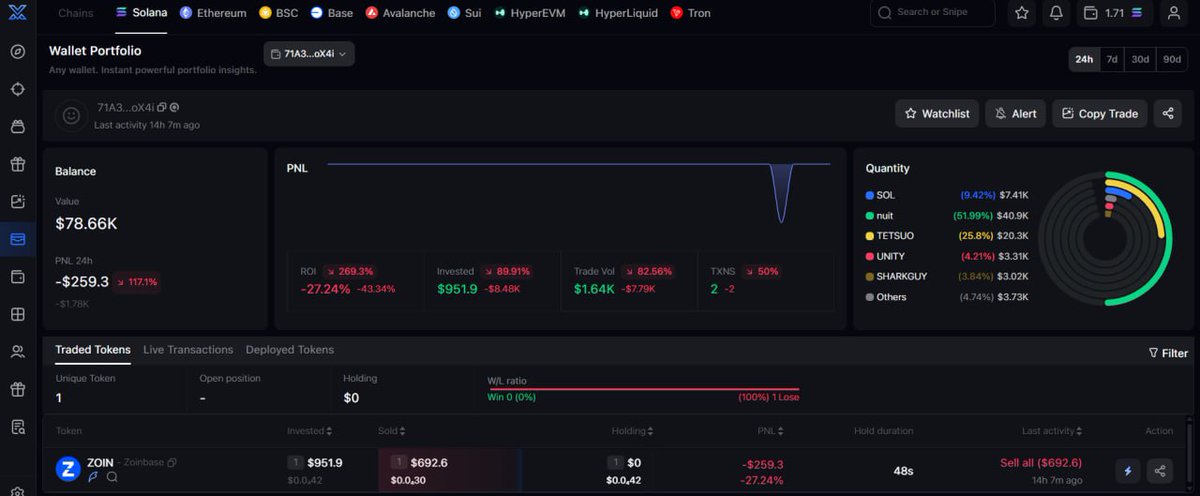Click the smiley wallet avatar
The height and width of the screenshot is (496, 1200).
coord(71,115)
